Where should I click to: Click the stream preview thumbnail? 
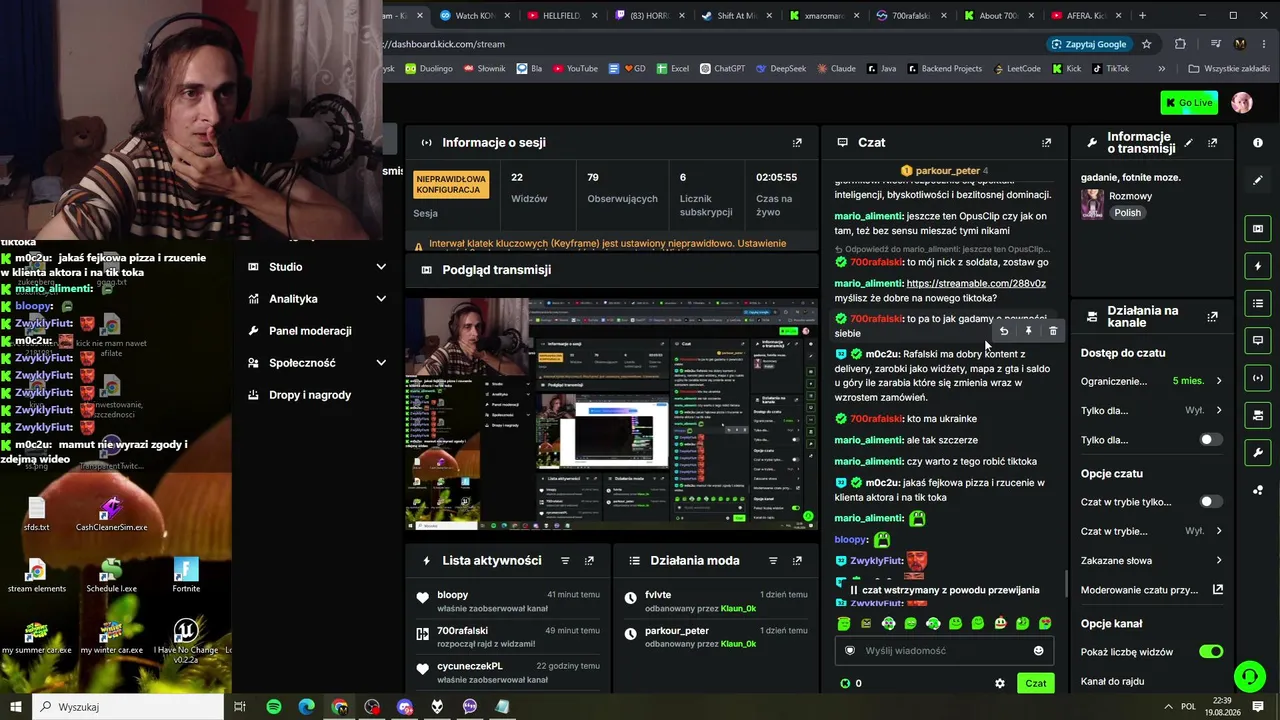coord(611,412)
